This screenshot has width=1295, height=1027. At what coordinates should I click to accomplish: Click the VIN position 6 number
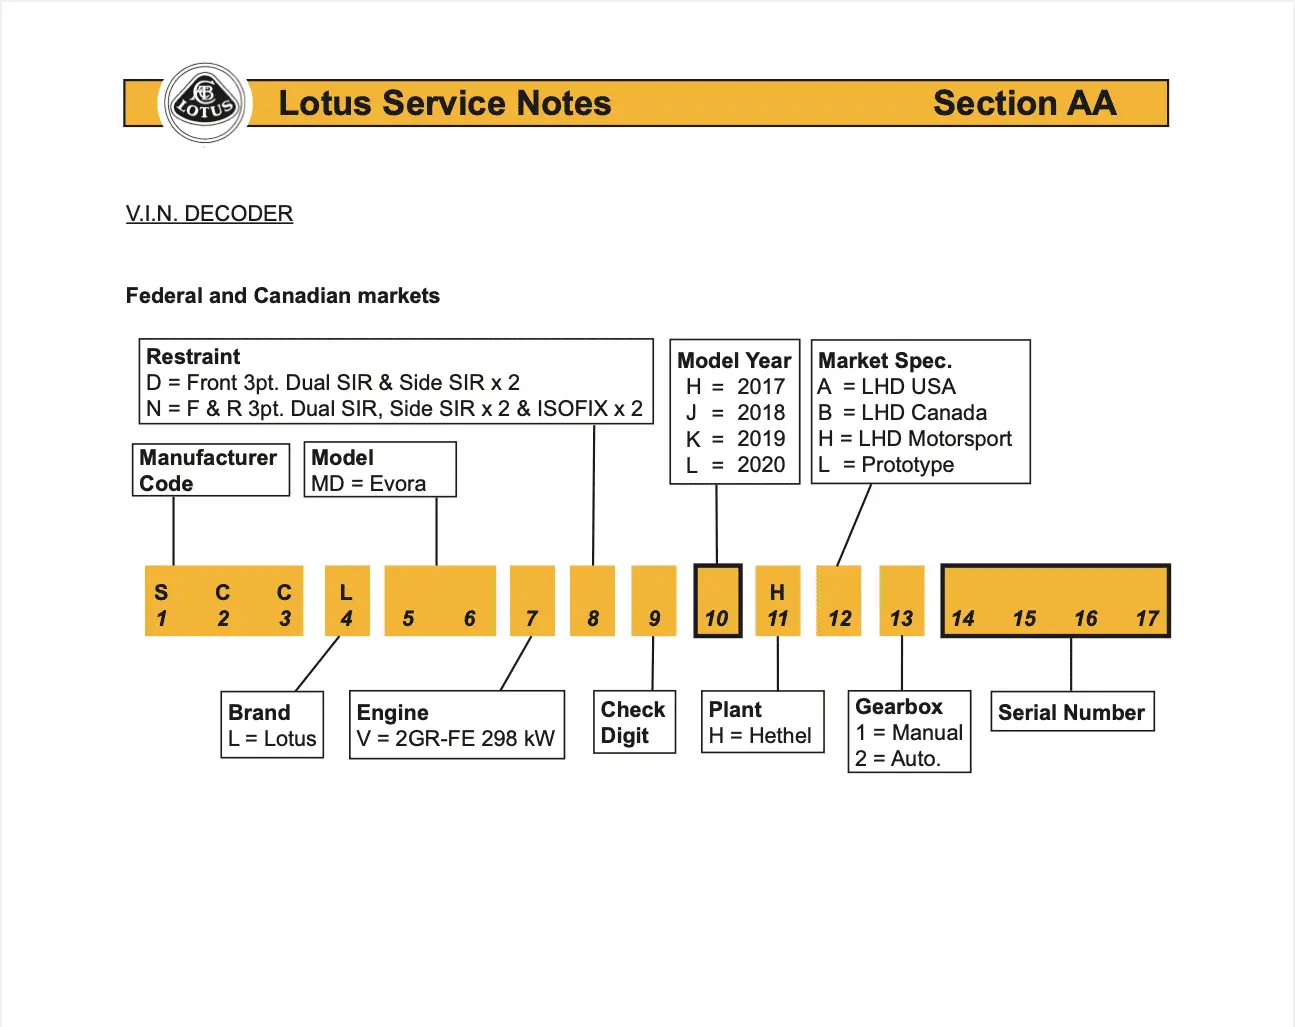(x=470, y=619)
